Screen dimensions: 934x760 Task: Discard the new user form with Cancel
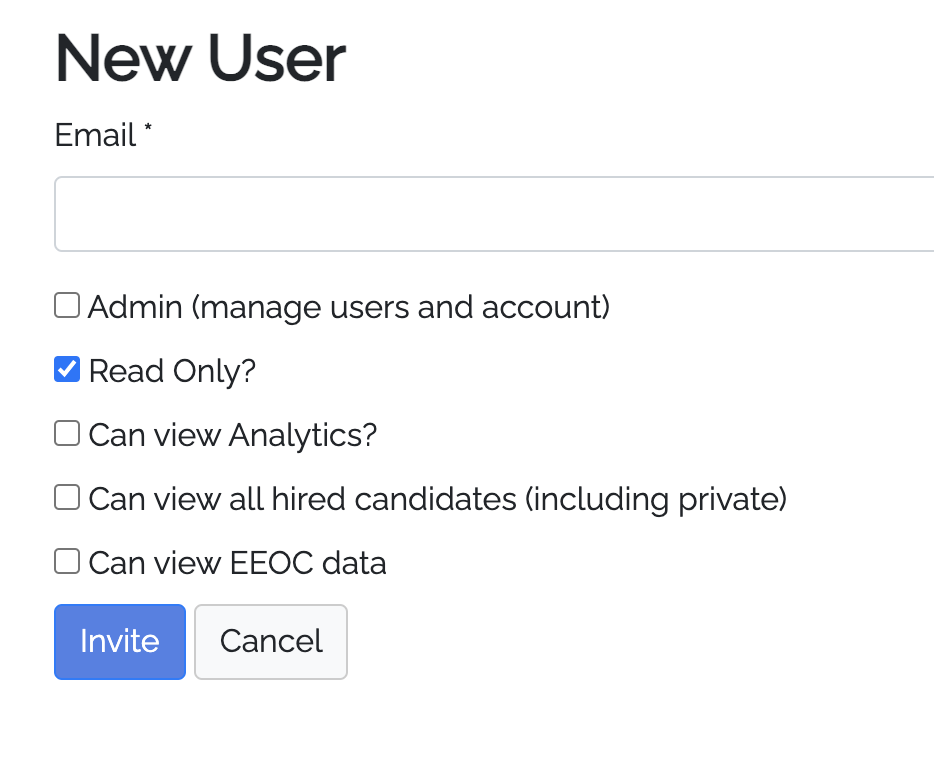tap(271, 641)
